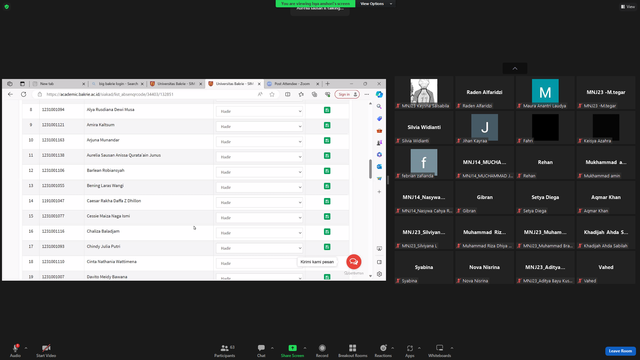Image resolution: width=640 pixels, height=360 pixels.
Task: Open Zoom Apps
Action: point(410,350)
